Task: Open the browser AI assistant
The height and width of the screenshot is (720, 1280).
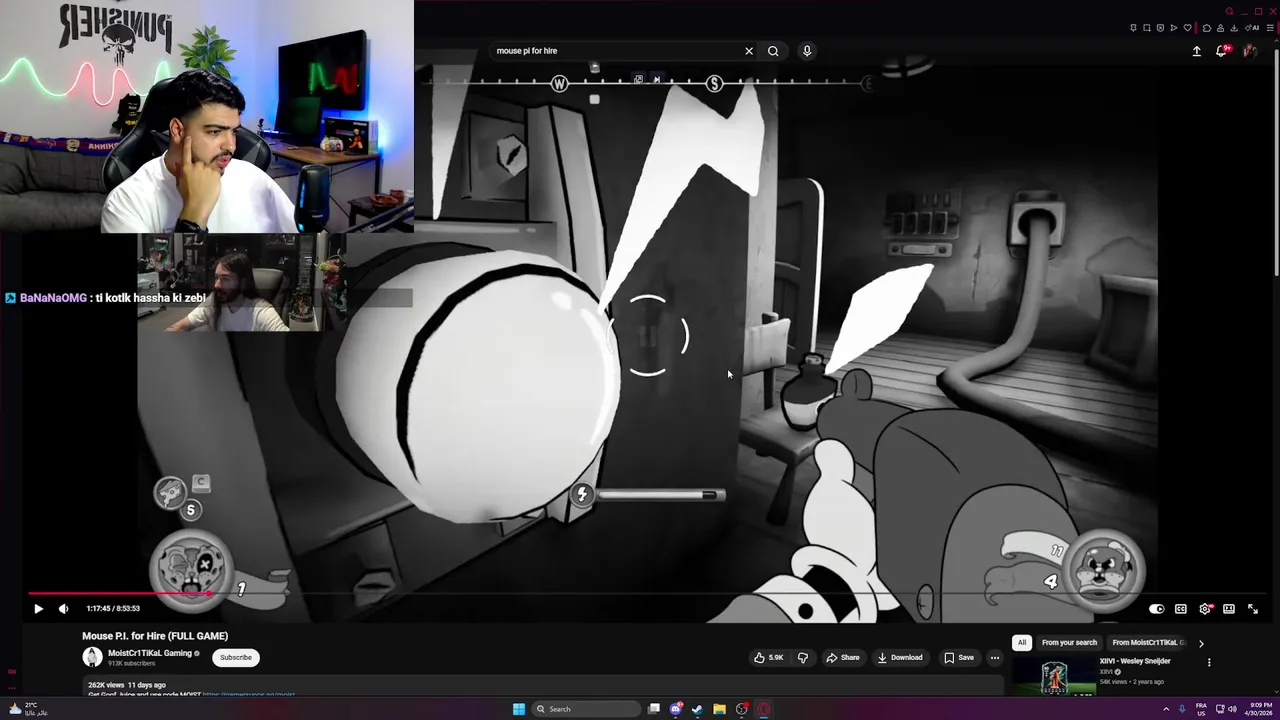Action: [x=1252, y=28]
